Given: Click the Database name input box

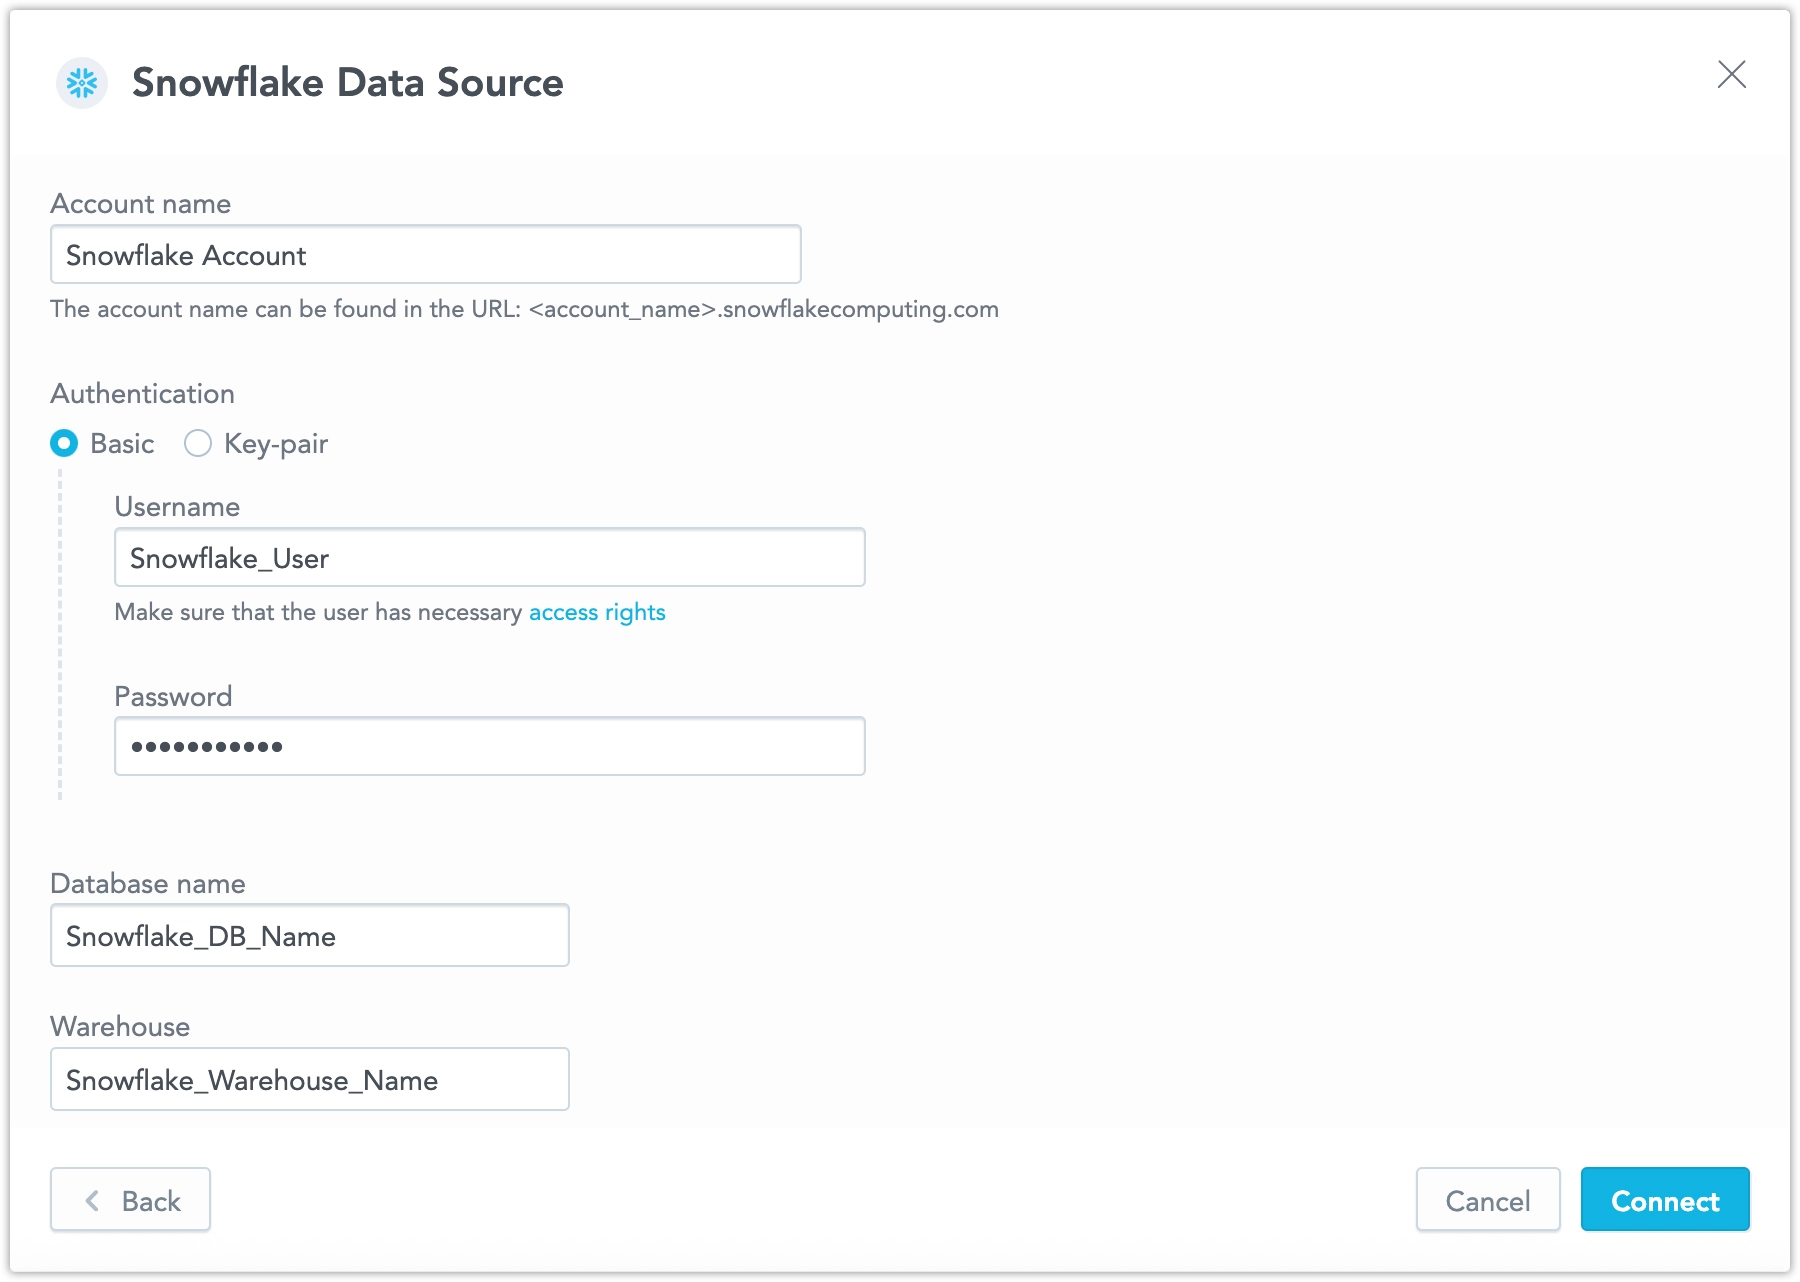Looking at the screenshot, I should point(310,936).
